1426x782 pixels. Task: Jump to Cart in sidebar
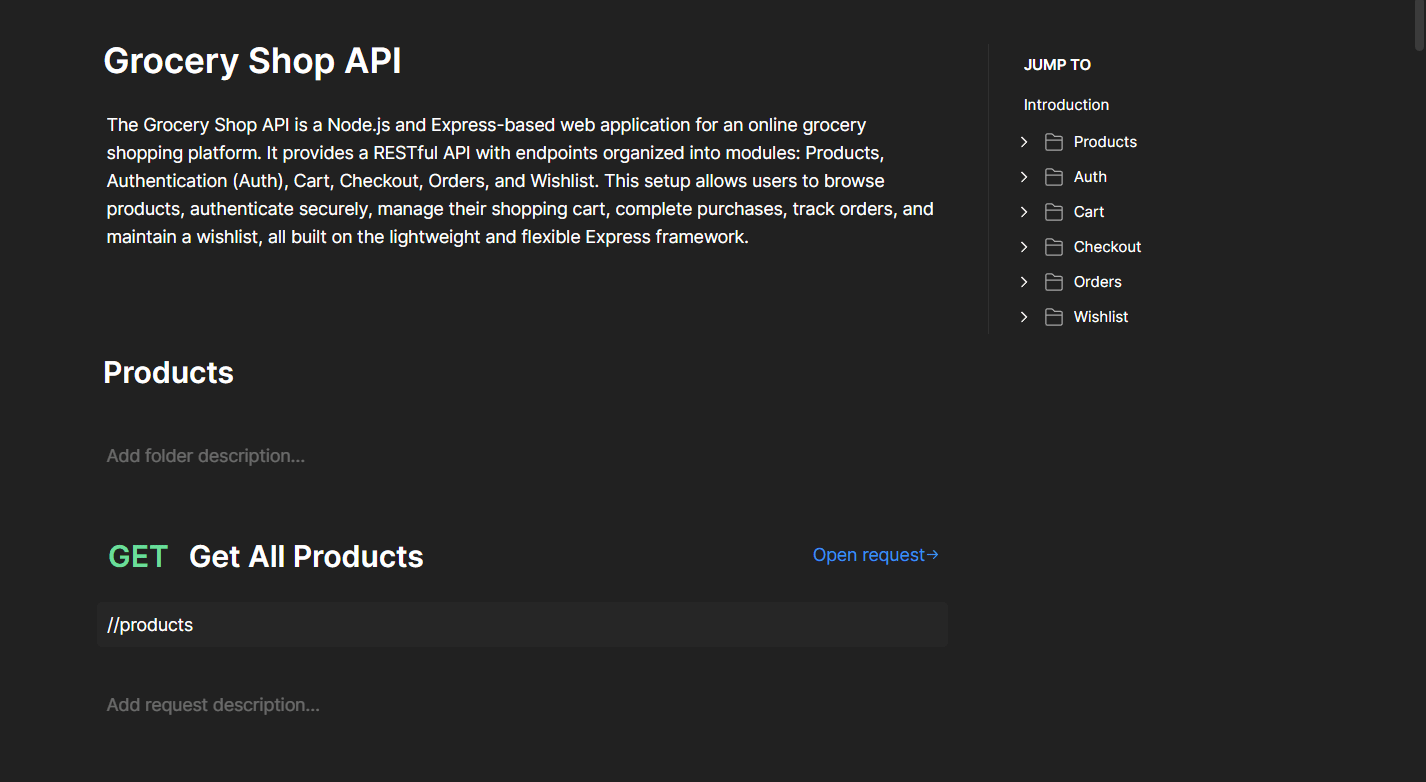(x=1089, y=212)
